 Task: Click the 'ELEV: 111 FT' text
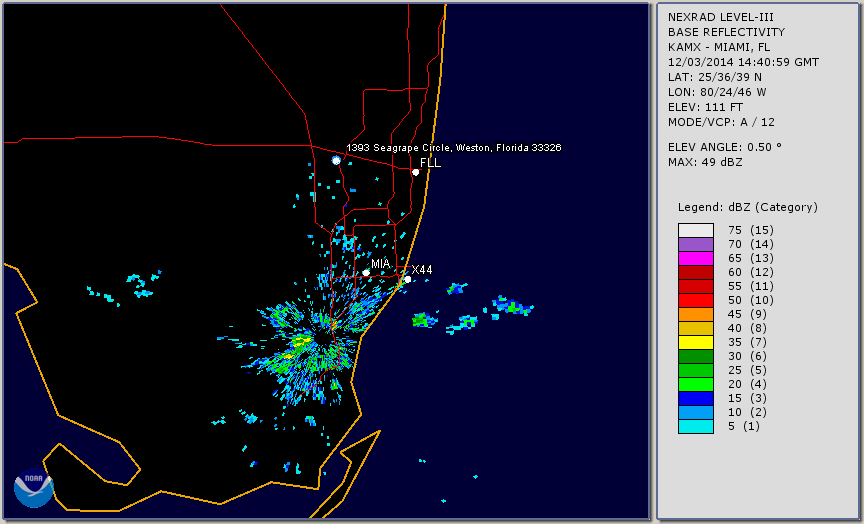tap(705, 107)
